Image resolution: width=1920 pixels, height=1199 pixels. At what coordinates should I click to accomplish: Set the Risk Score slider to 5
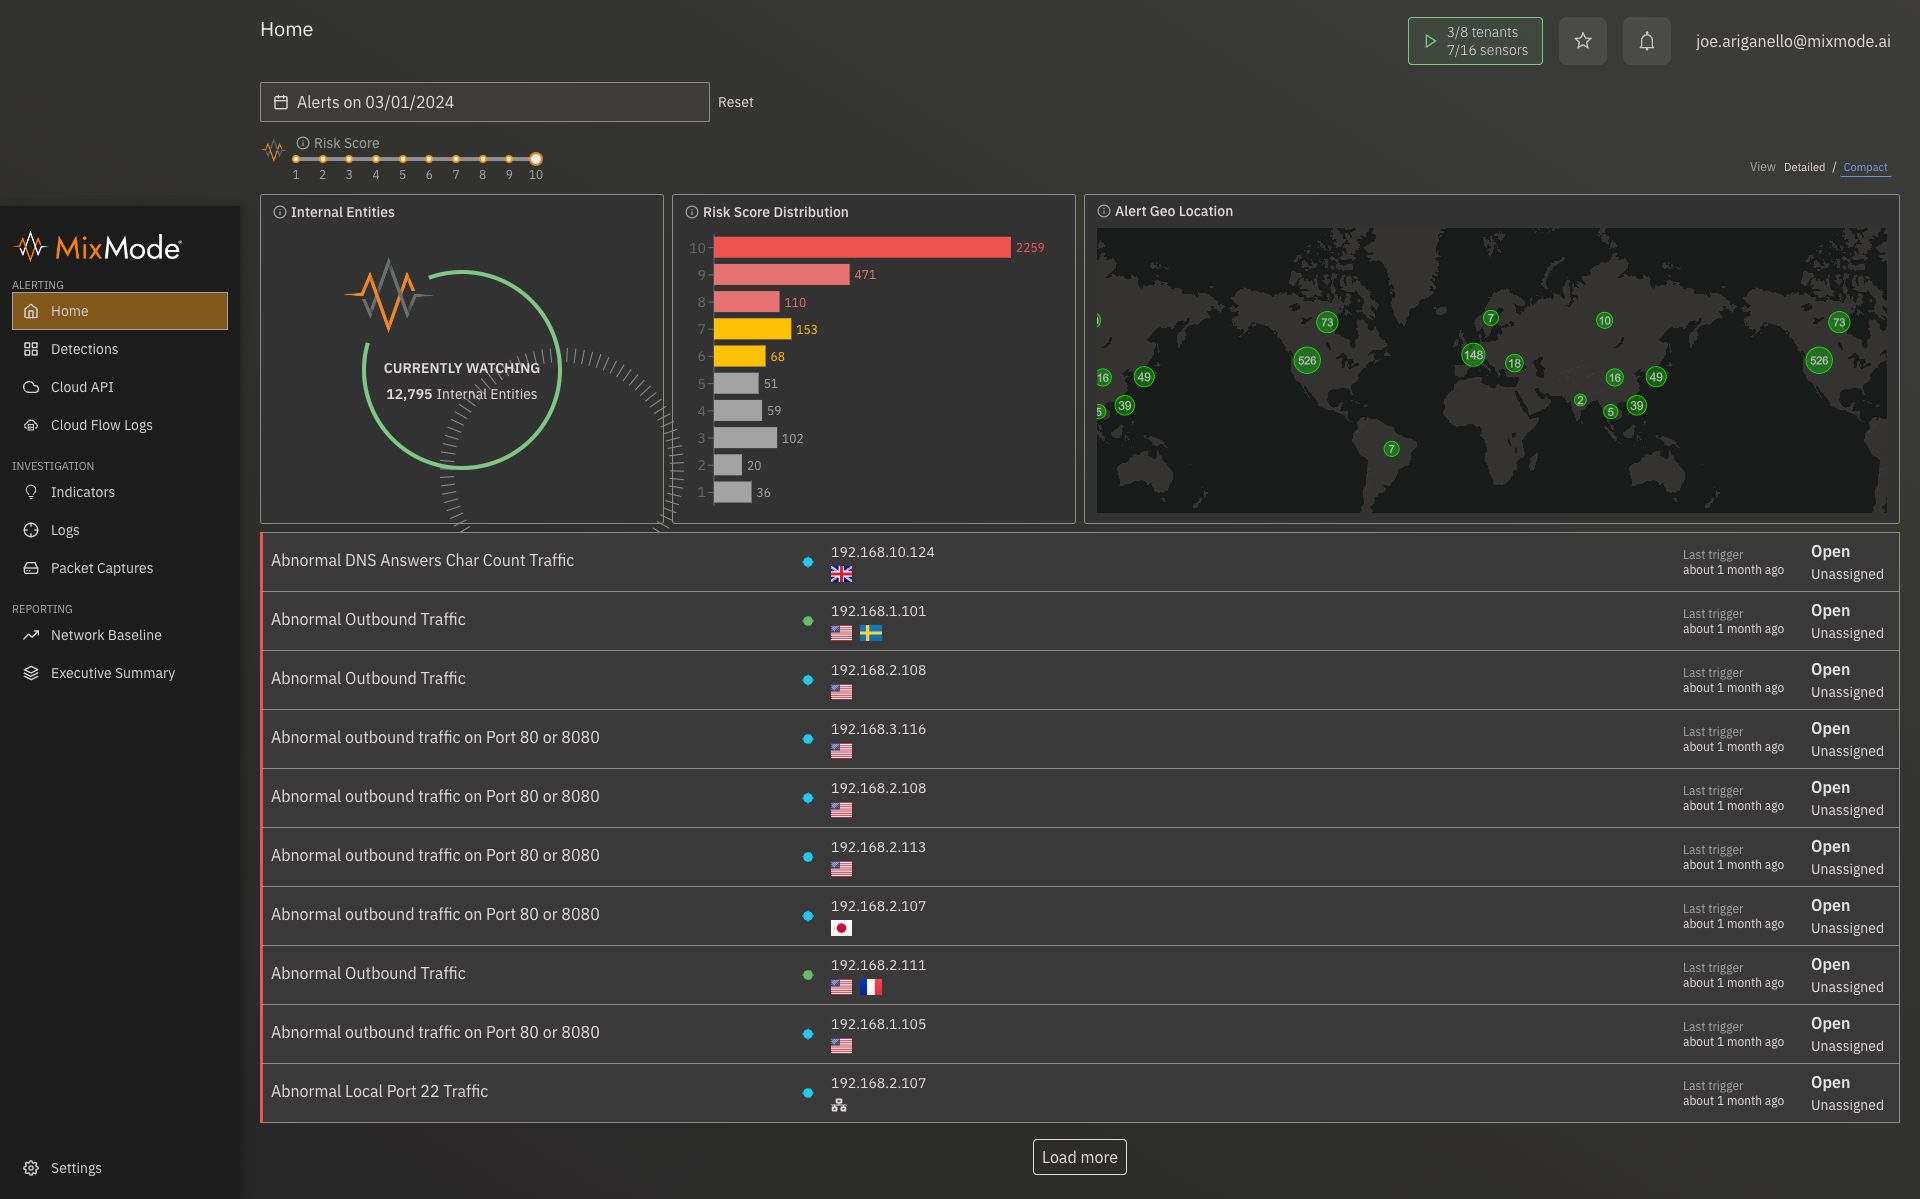pyautogui.click(x=402, y=159)
